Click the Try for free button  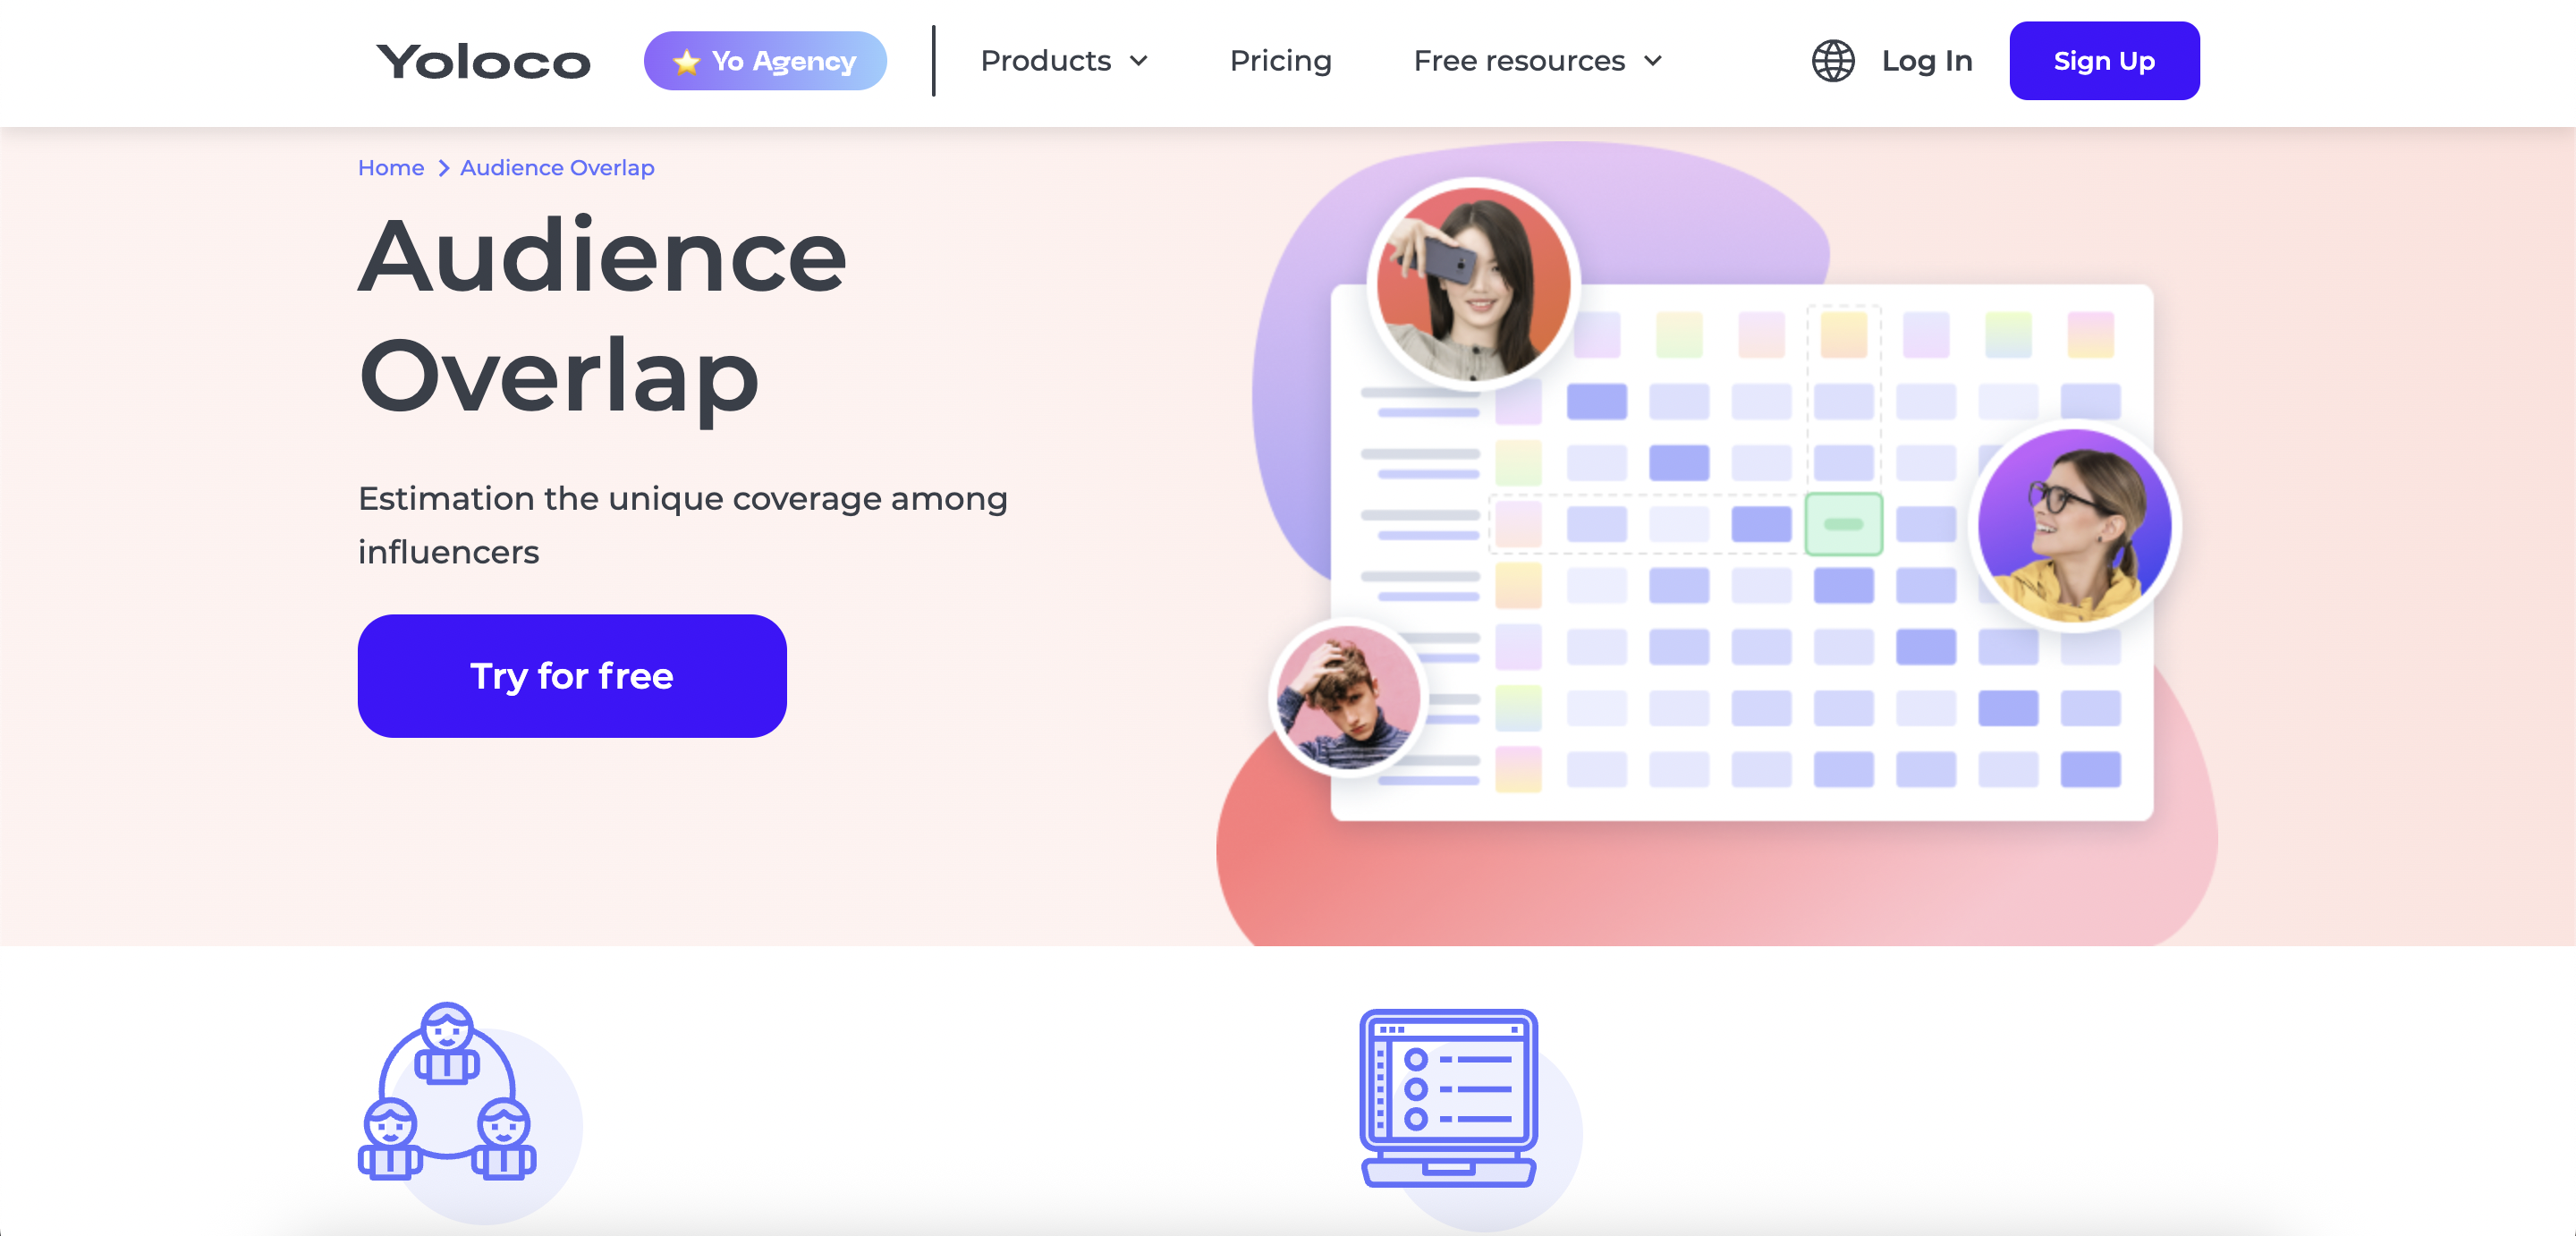tap(572, 676)
